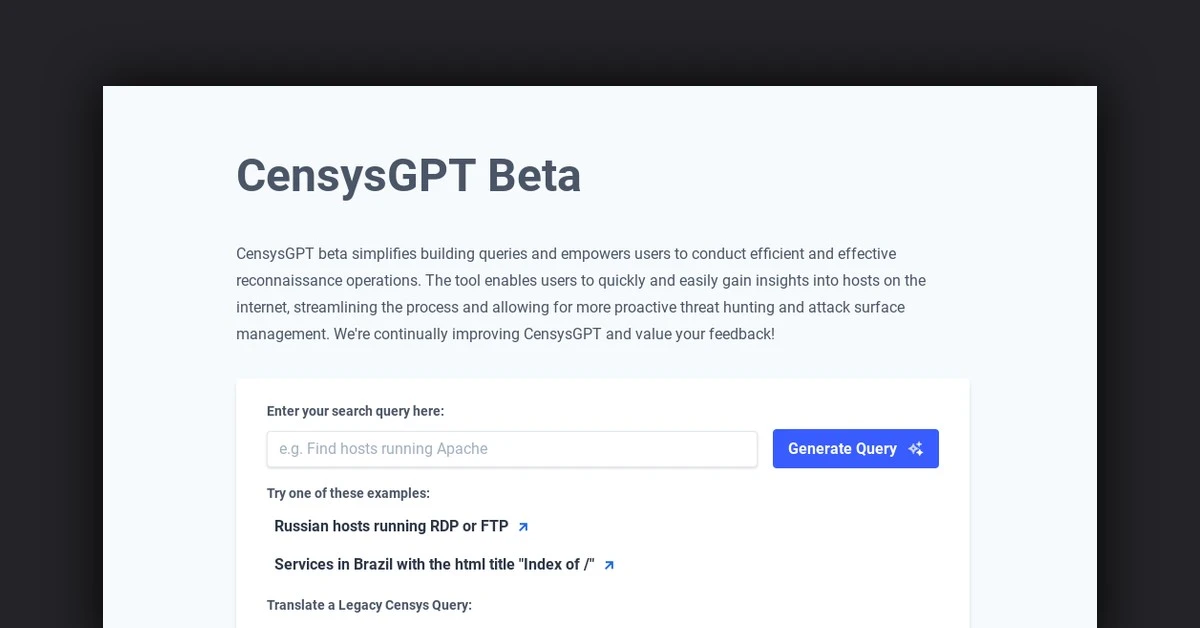Focus the search query input field
The image size is (1200, 628).
tap(512, 449)
